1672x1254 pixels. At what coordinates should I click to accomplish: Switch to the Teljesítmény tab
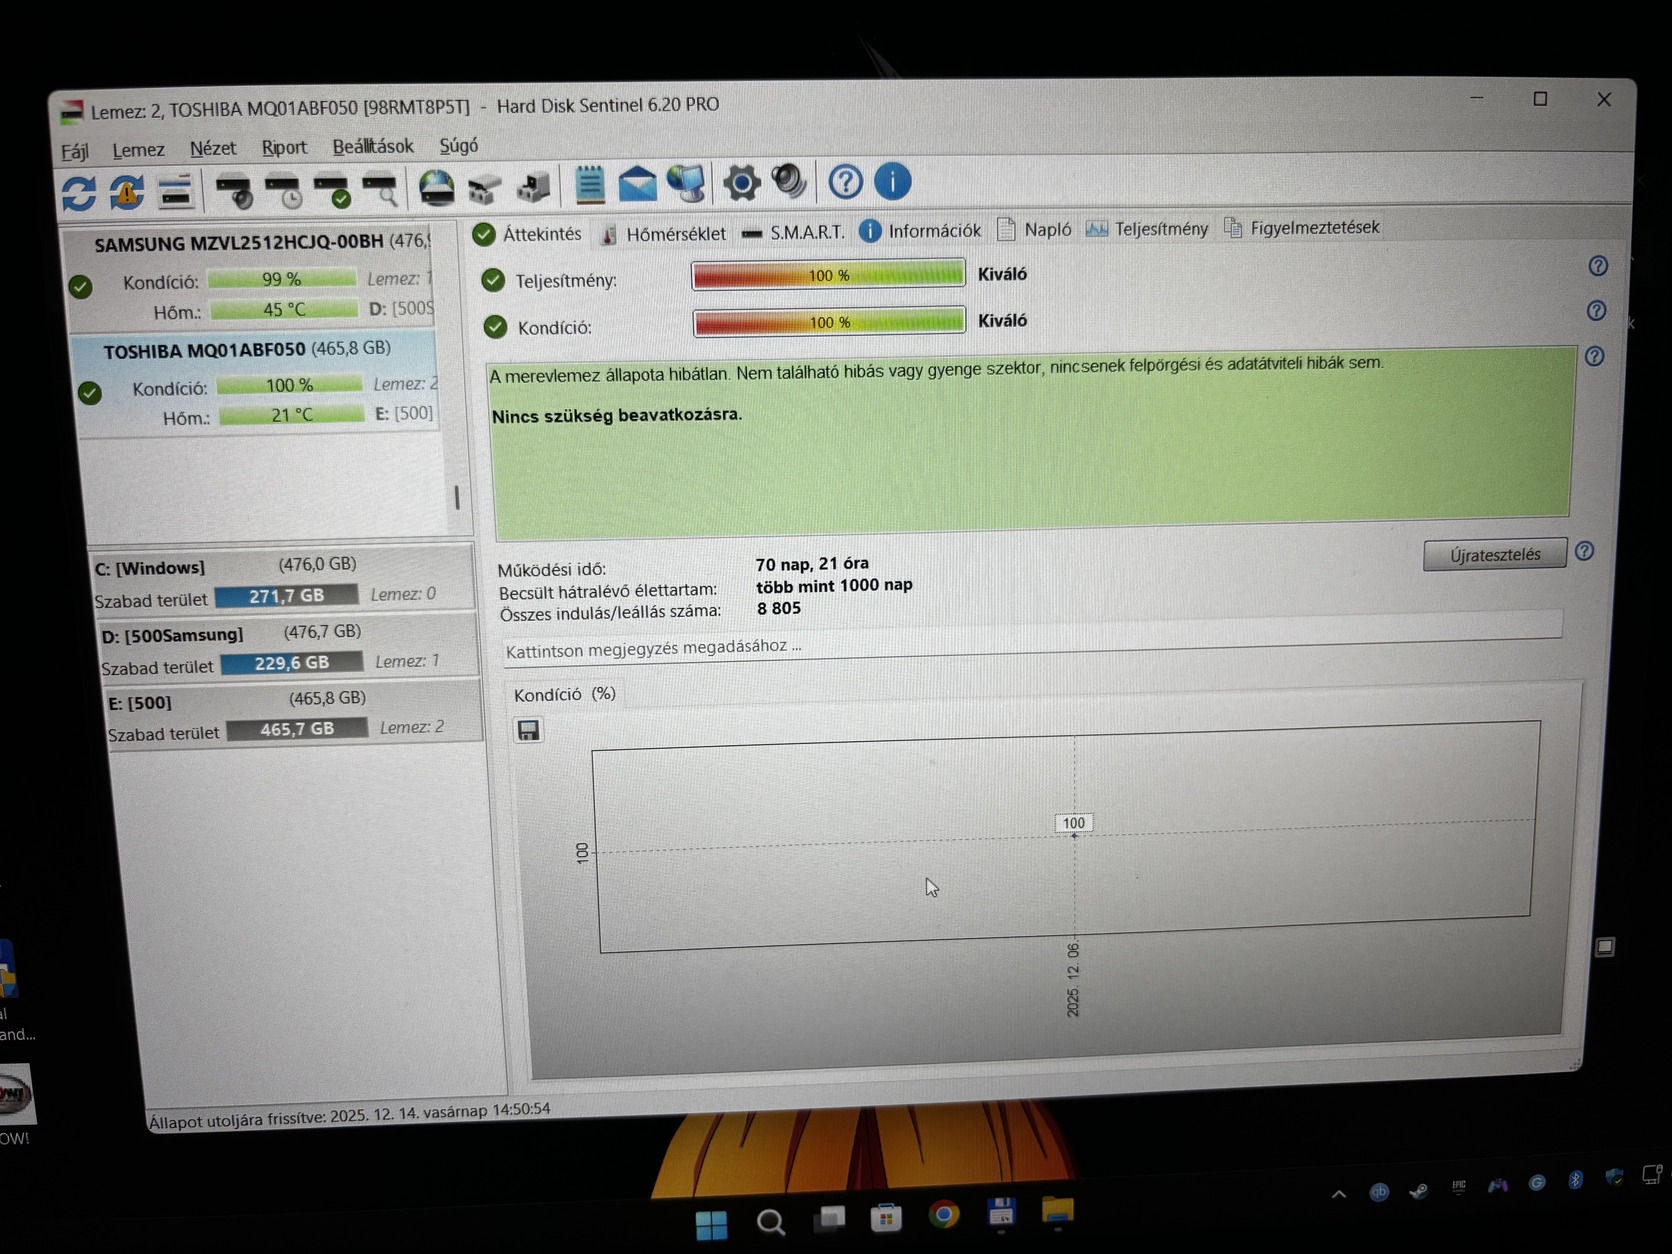(x=1147, y=228)
